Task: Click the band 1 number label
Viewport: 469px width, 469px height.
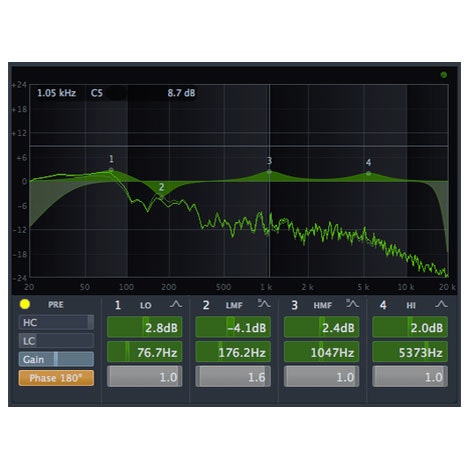Action: point(118,305)
